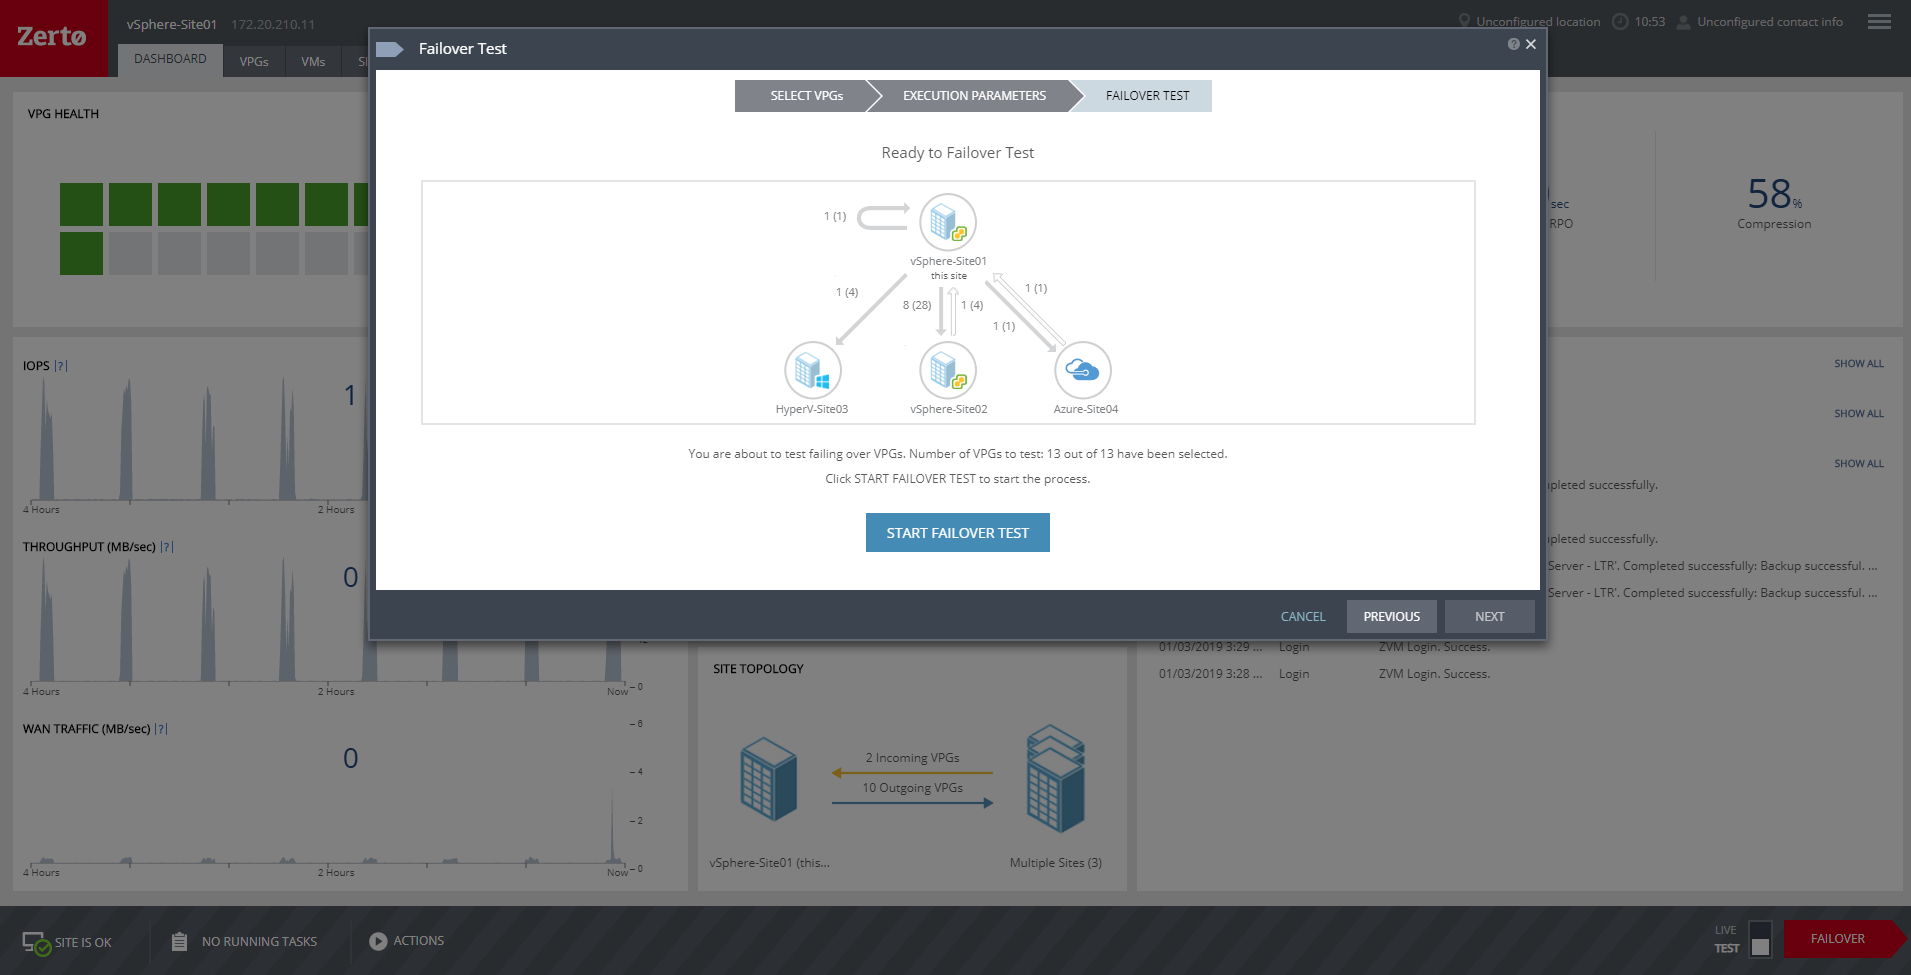Image resolution: width=1911 pixels, height=975 pixels.
Task: Click the 'Ready to Failover Test' heading
Action: click(x=958, y=153)
